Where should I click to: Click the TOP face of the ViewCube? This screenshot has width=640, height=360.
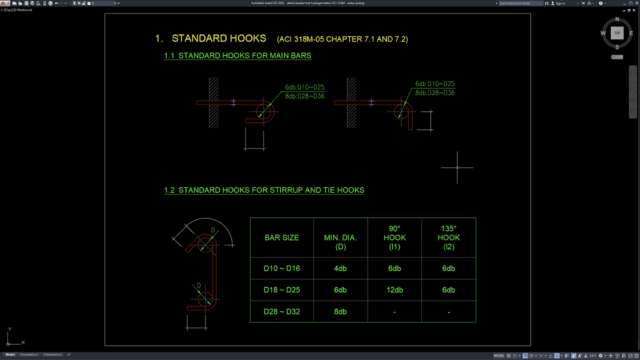point(617,33)
